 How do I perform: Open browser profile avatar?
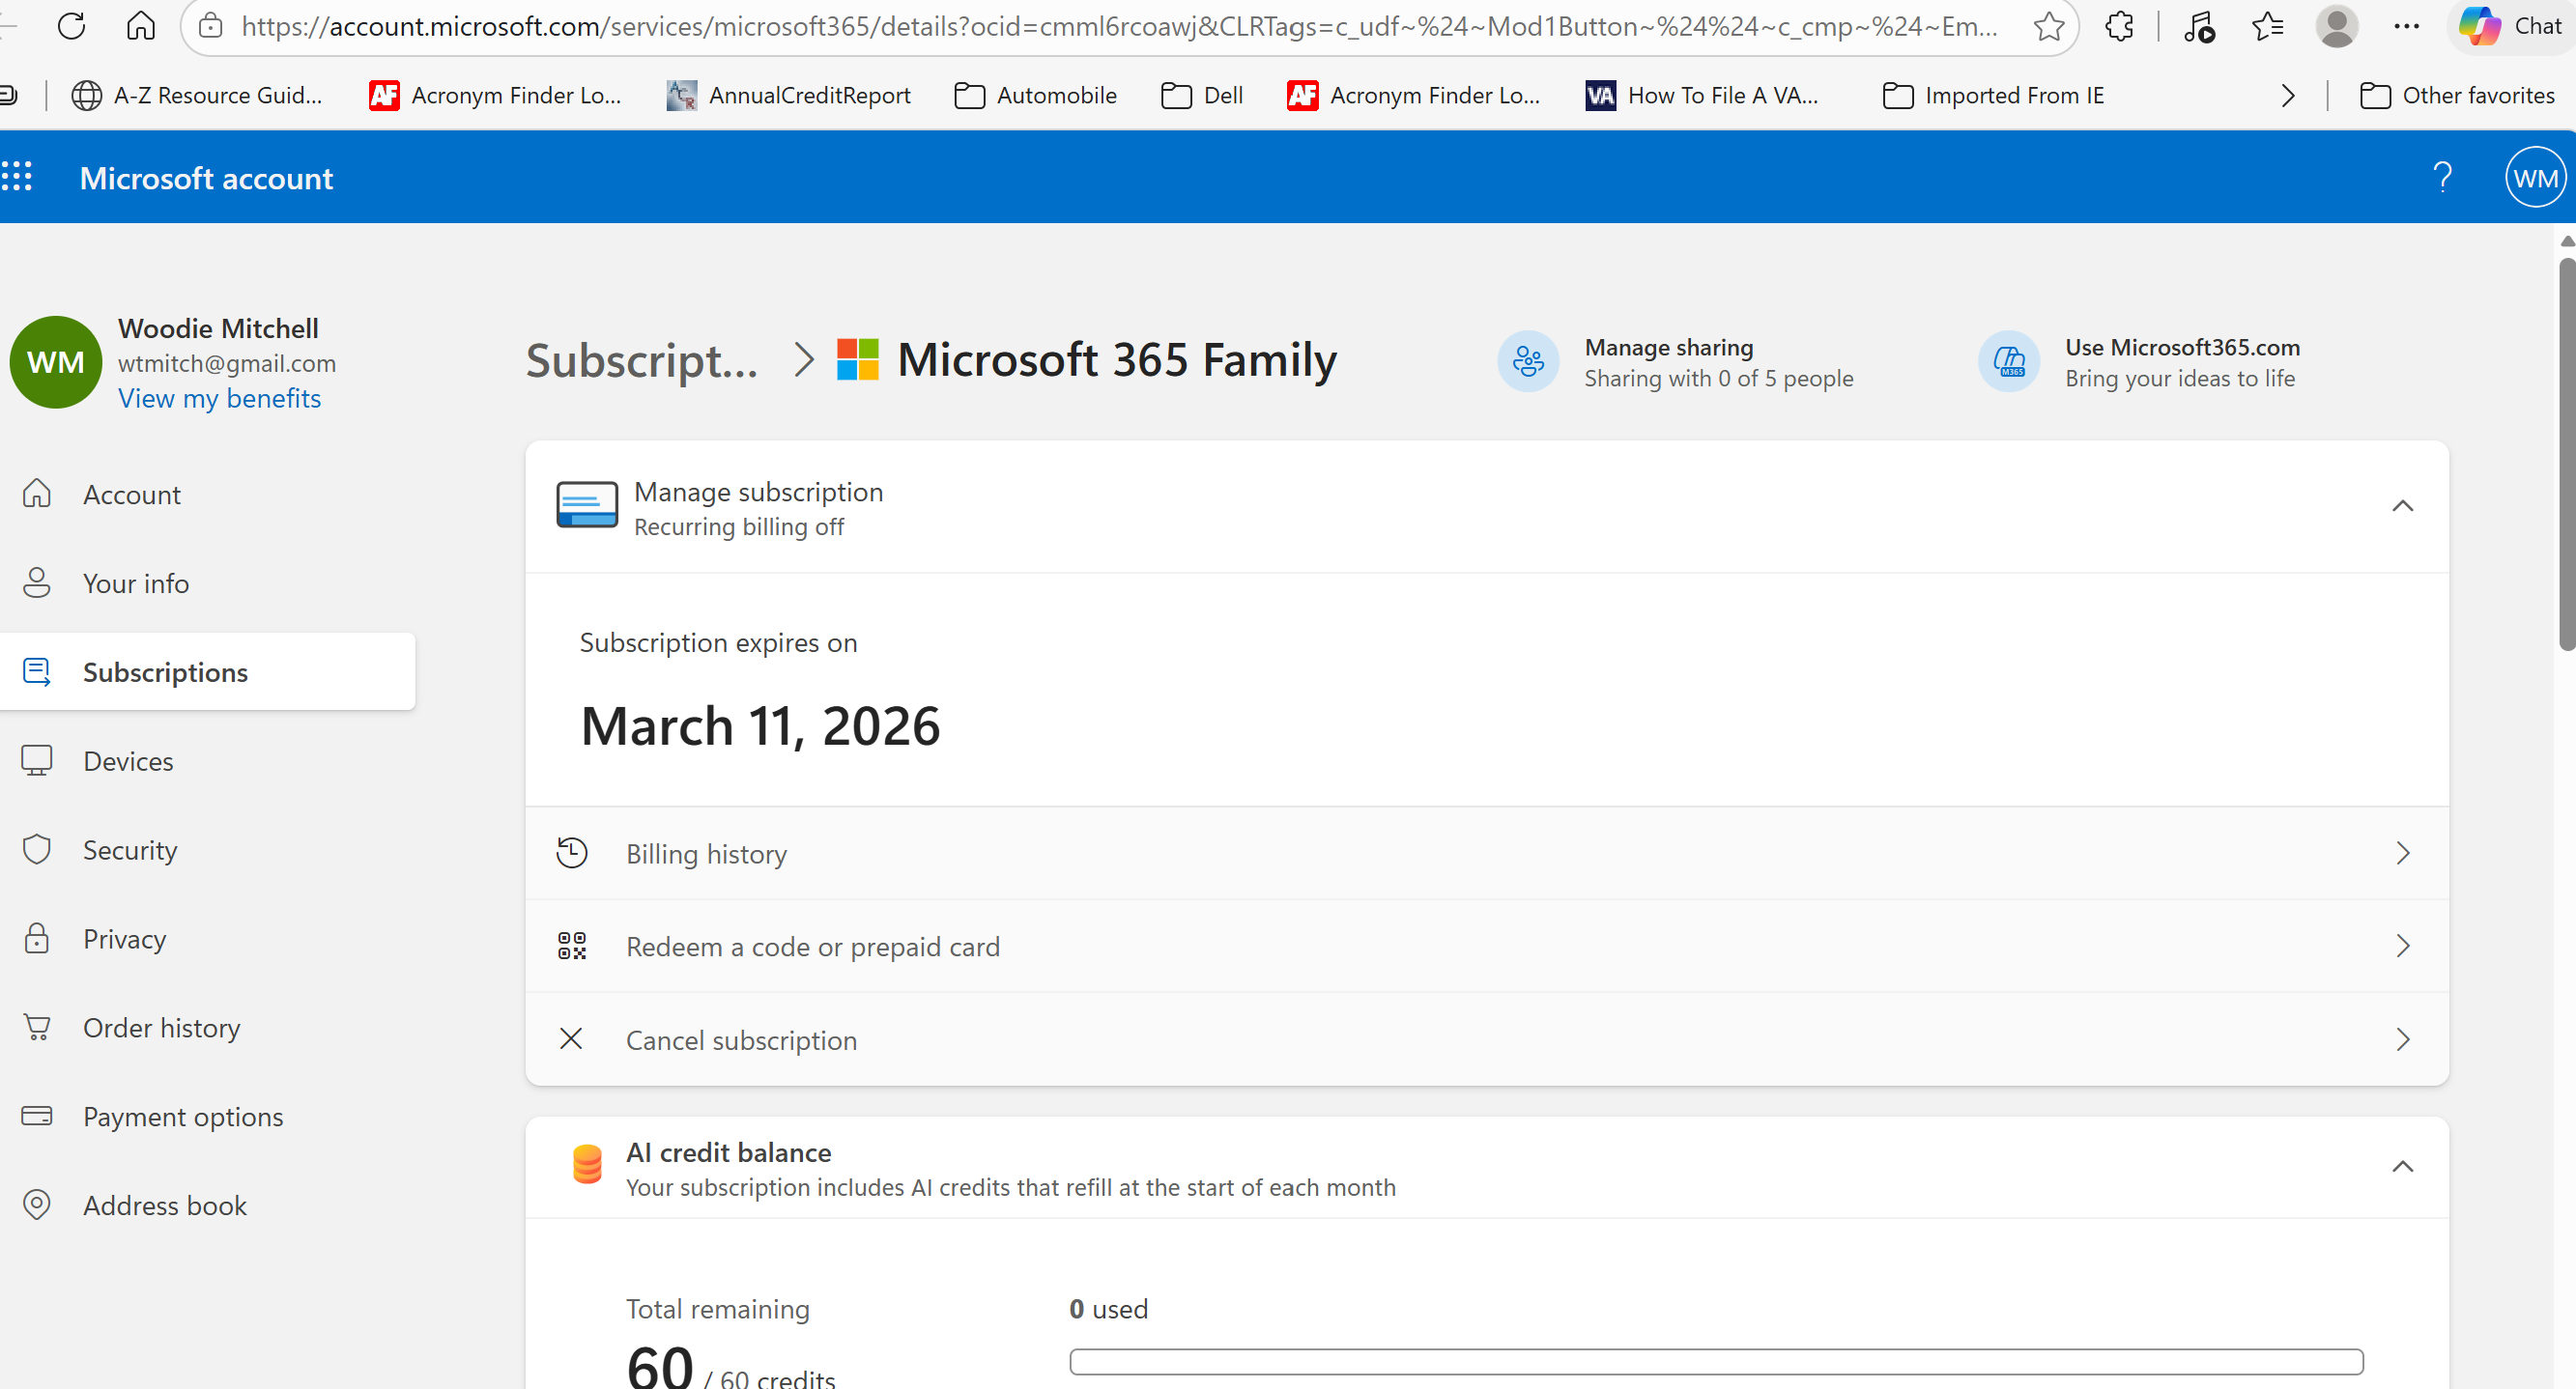click(x=2336, y=26)
